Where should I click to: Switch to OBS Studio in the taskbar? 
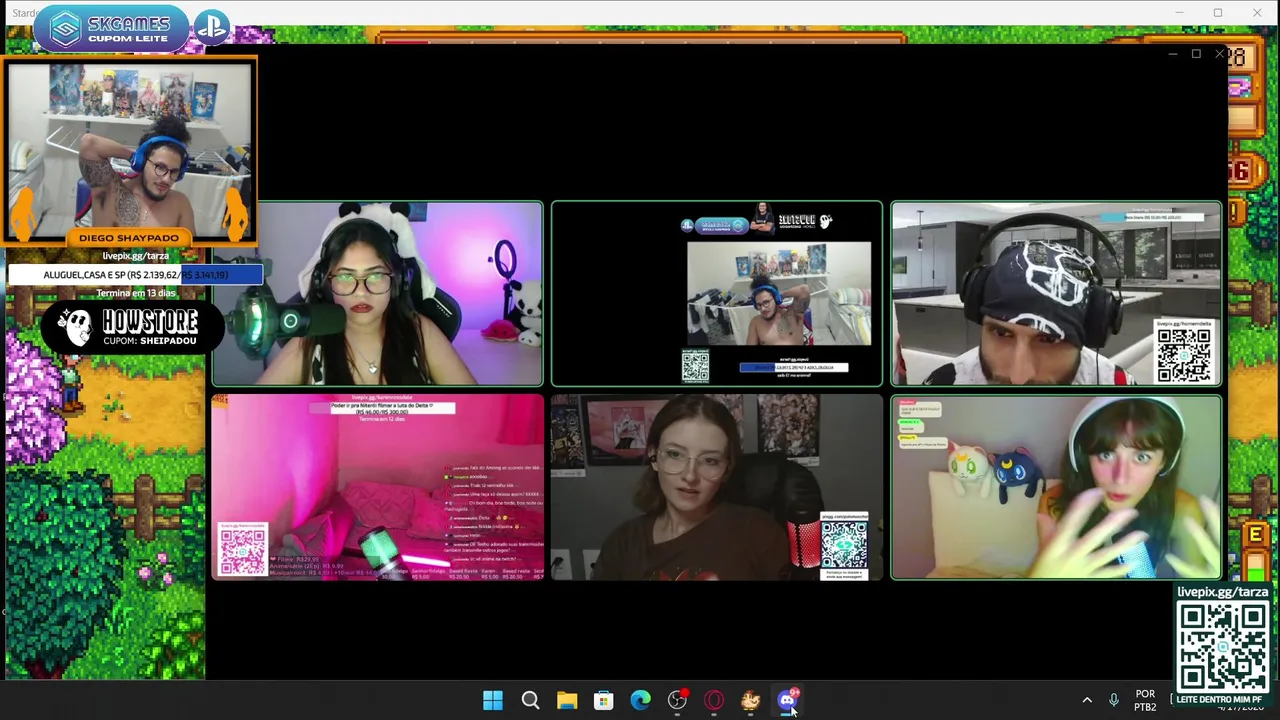(678, 701)
